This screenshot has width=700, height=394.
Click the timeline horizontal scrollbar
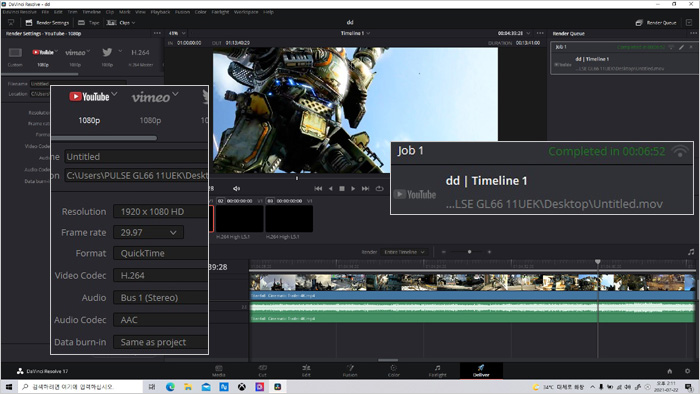click(x=388, y=360)
